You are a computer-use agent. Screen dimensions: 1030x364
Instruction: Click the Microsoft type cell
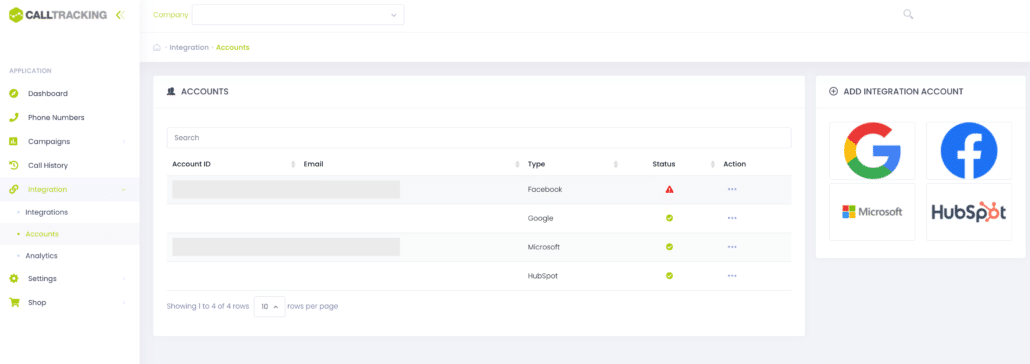543,247
